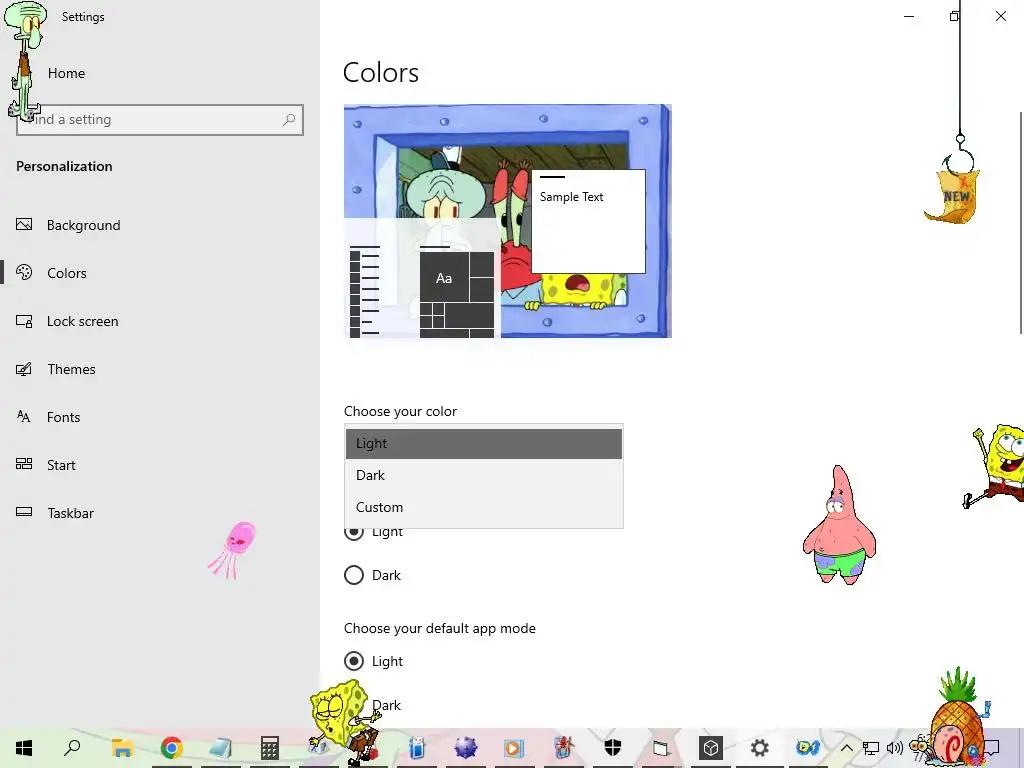
Task: Open the spider game icon on taskbar
Action: coord(564,748)
